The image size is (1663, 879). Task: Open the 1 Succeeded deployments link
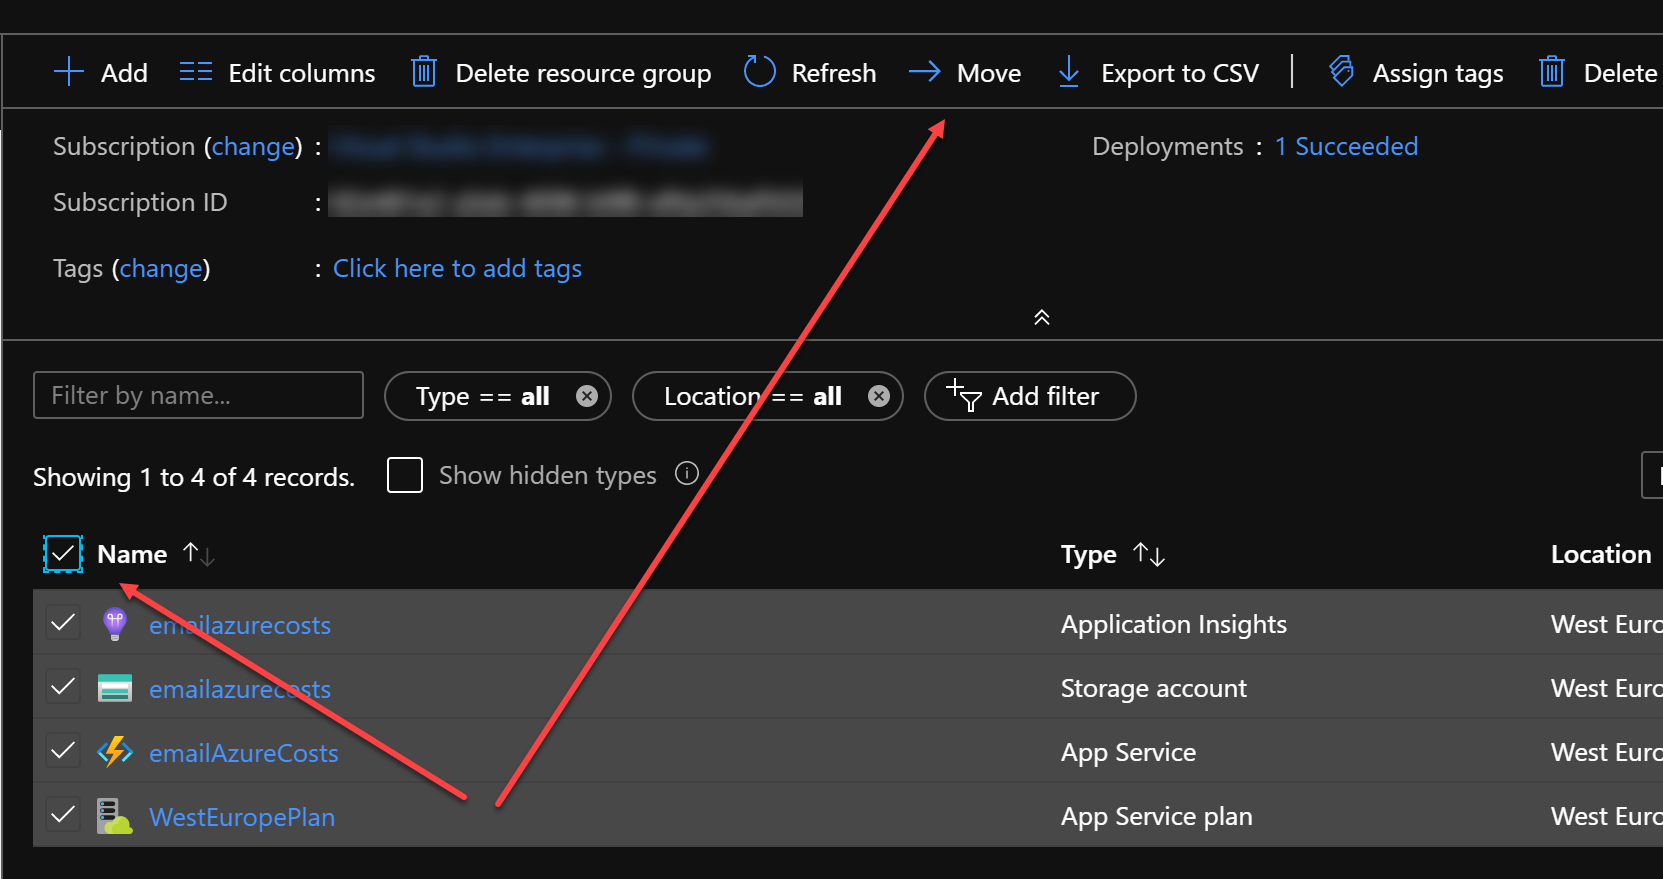click(x=1346, y=147)
